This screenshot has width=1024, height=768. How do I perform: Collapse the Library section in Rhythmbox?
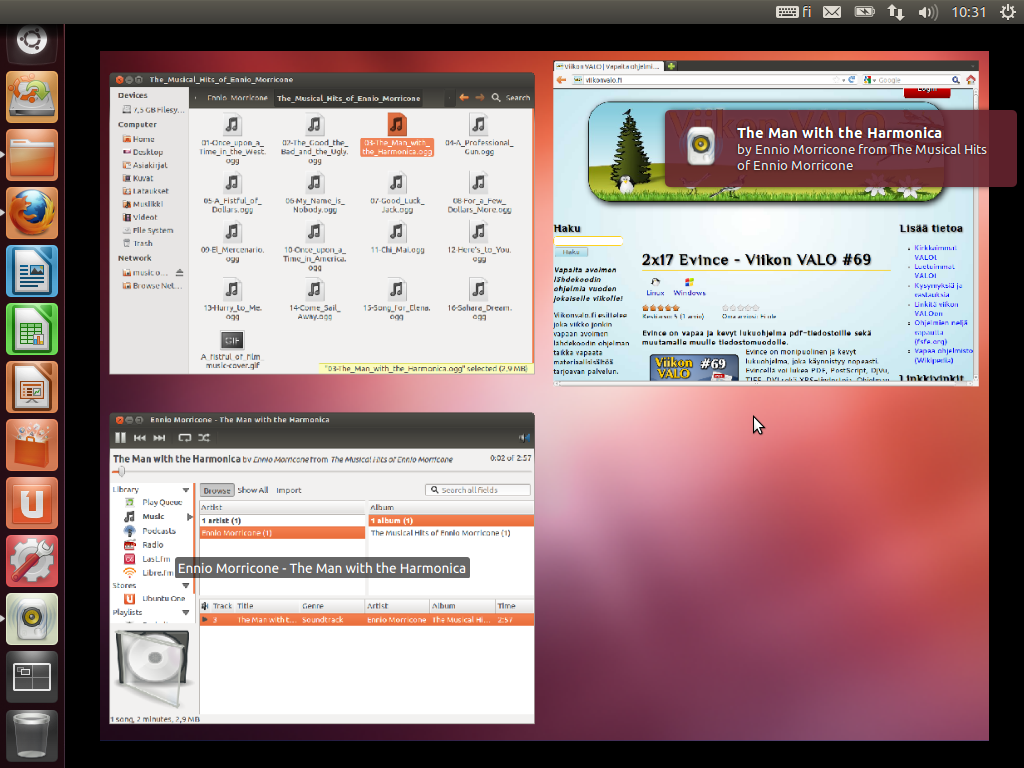(x=185, y=490)
